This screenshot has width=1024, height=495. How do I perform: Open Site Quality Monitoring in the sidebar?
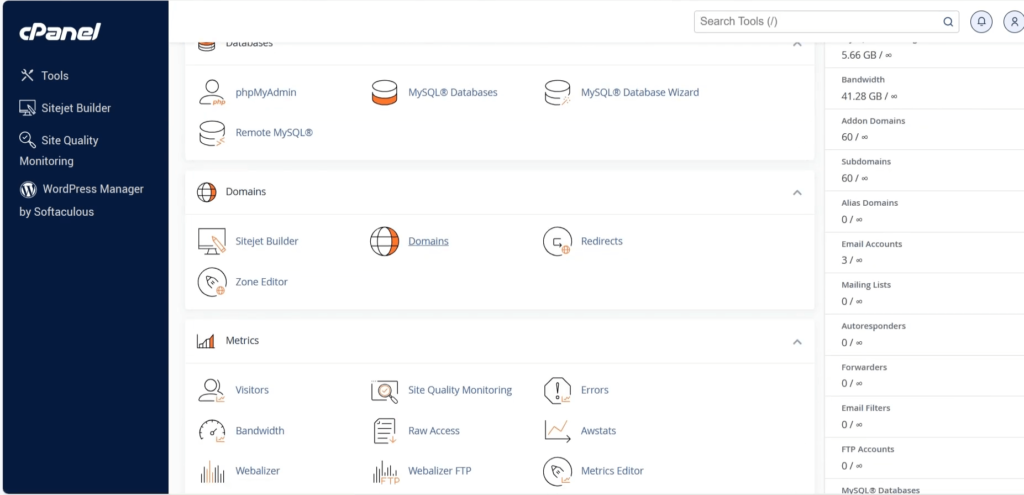(x=59, y=150)
